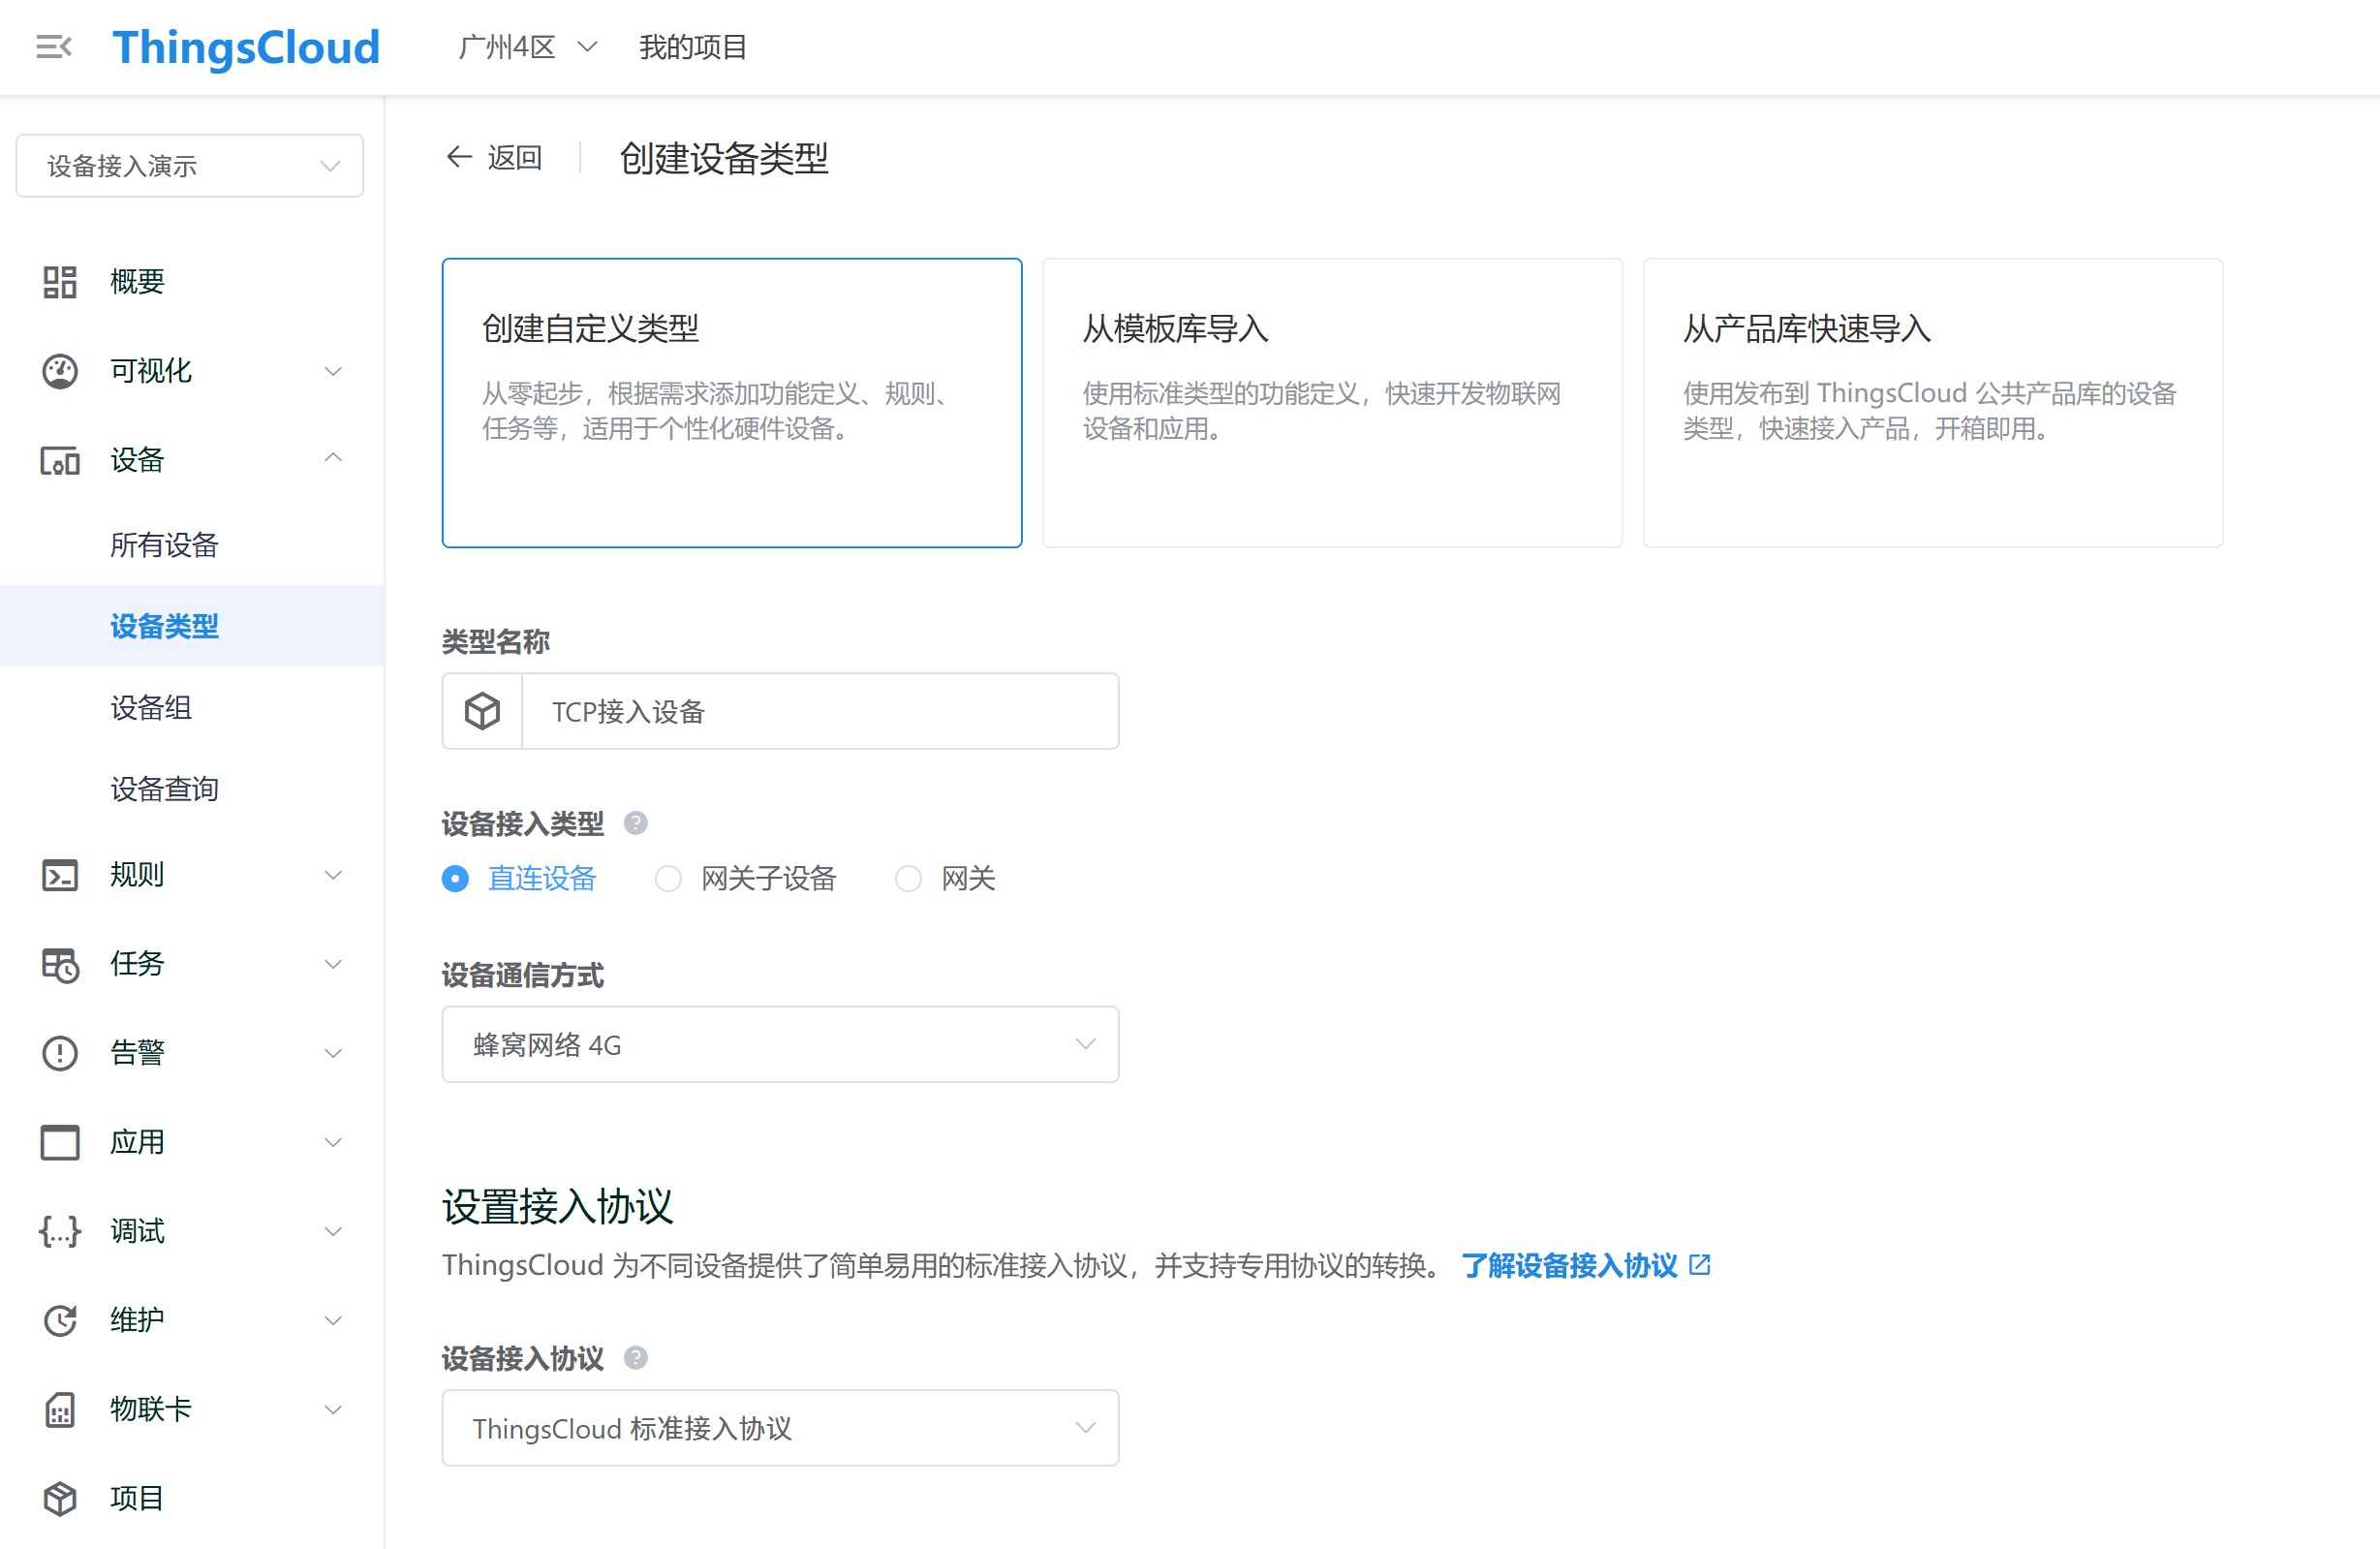Click the 物联卡 SIM card icon
The height and width of the screenshot is (1549, 2380).
point(60,1409)
